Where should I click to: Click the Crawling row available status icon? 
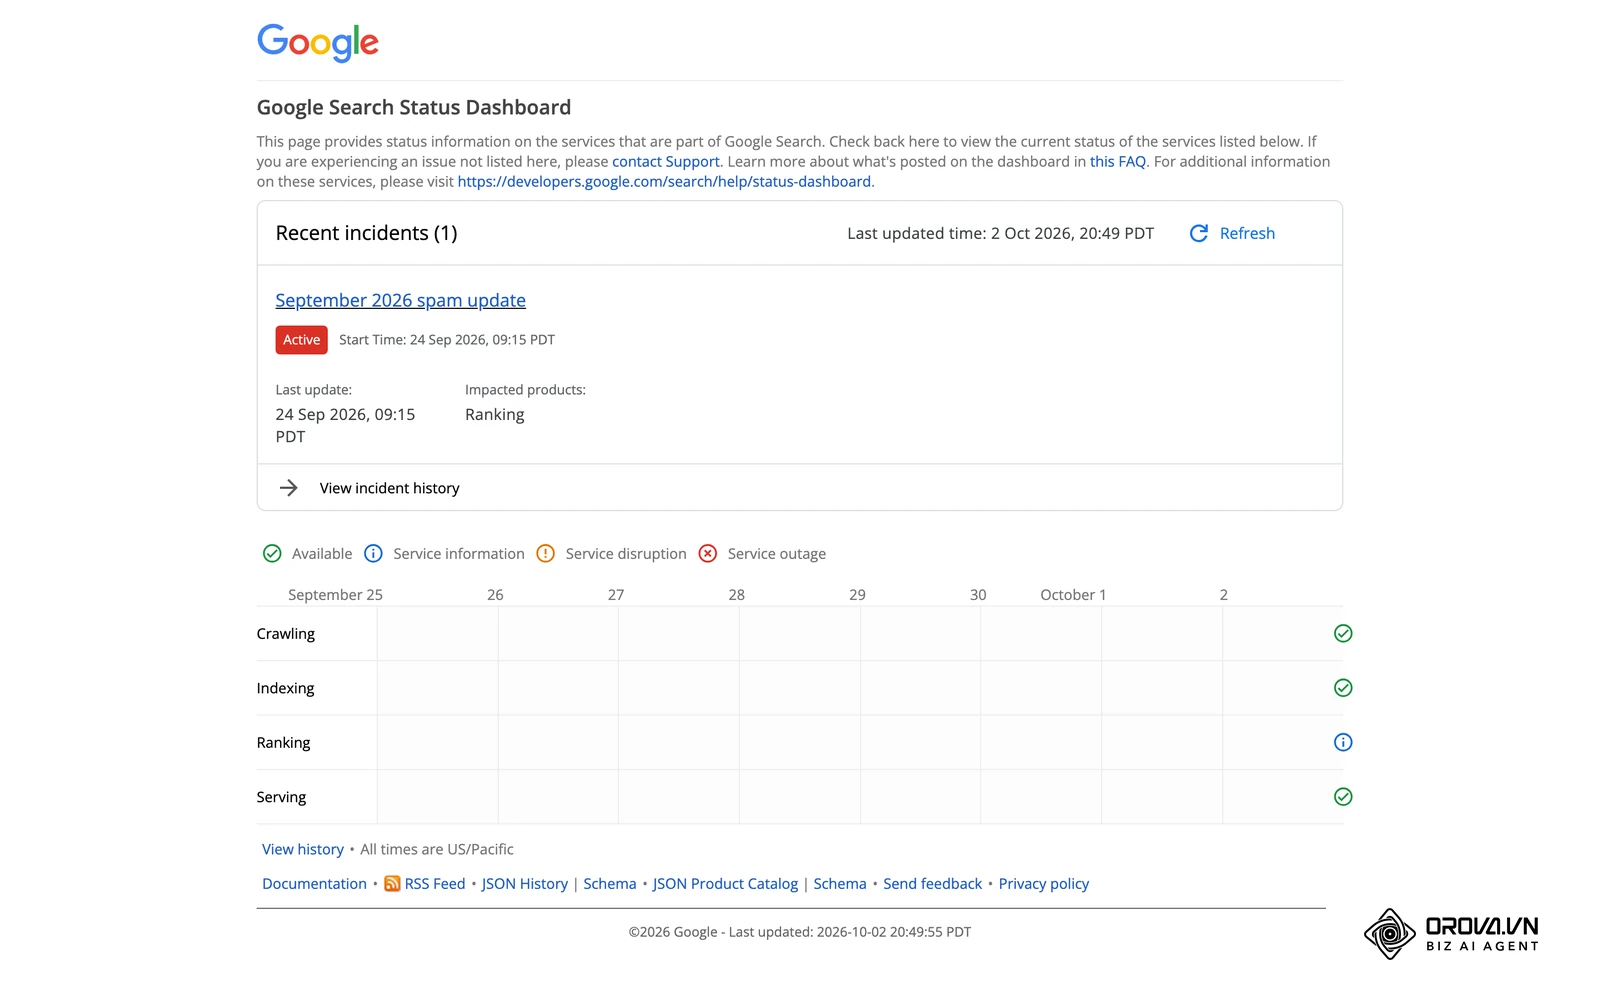point(1343,633)
